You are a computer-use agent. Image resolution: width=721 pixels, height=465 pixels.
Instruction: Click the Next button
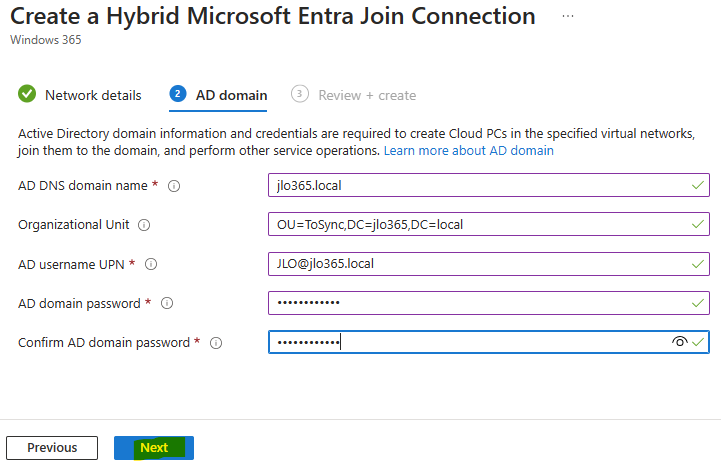(x=154, y=448)
